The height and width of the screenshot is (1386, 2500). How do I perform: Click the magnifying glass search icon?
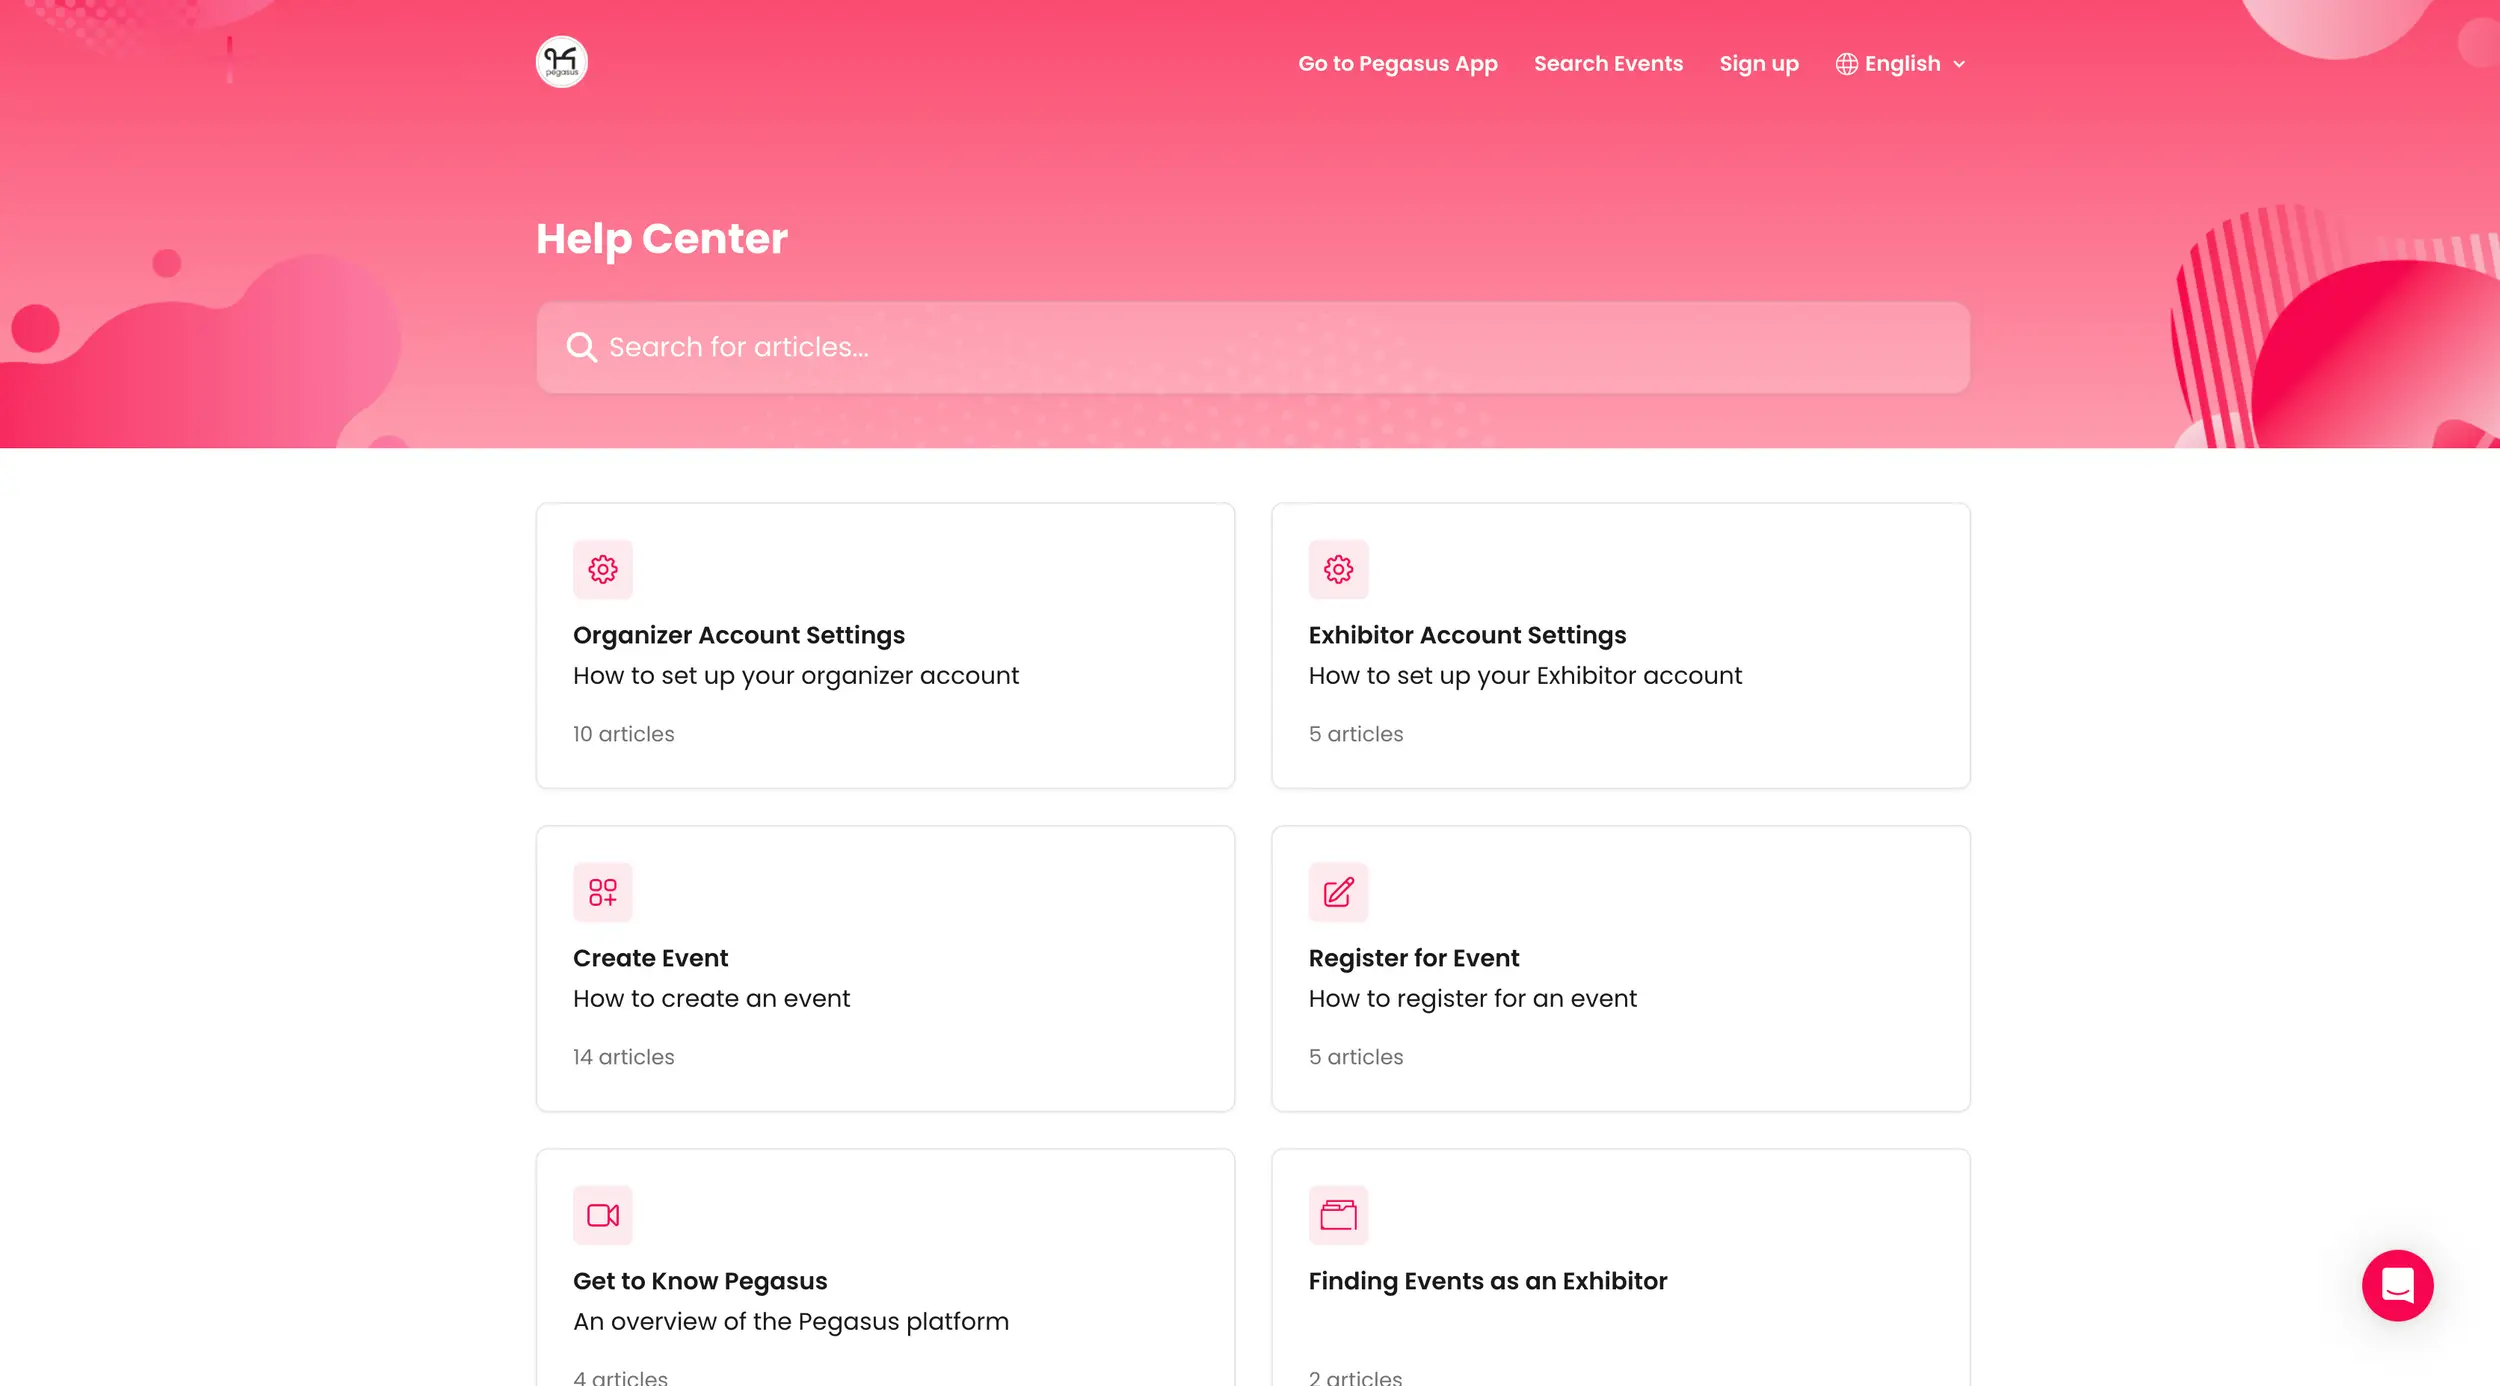click(x=581, y=347)
